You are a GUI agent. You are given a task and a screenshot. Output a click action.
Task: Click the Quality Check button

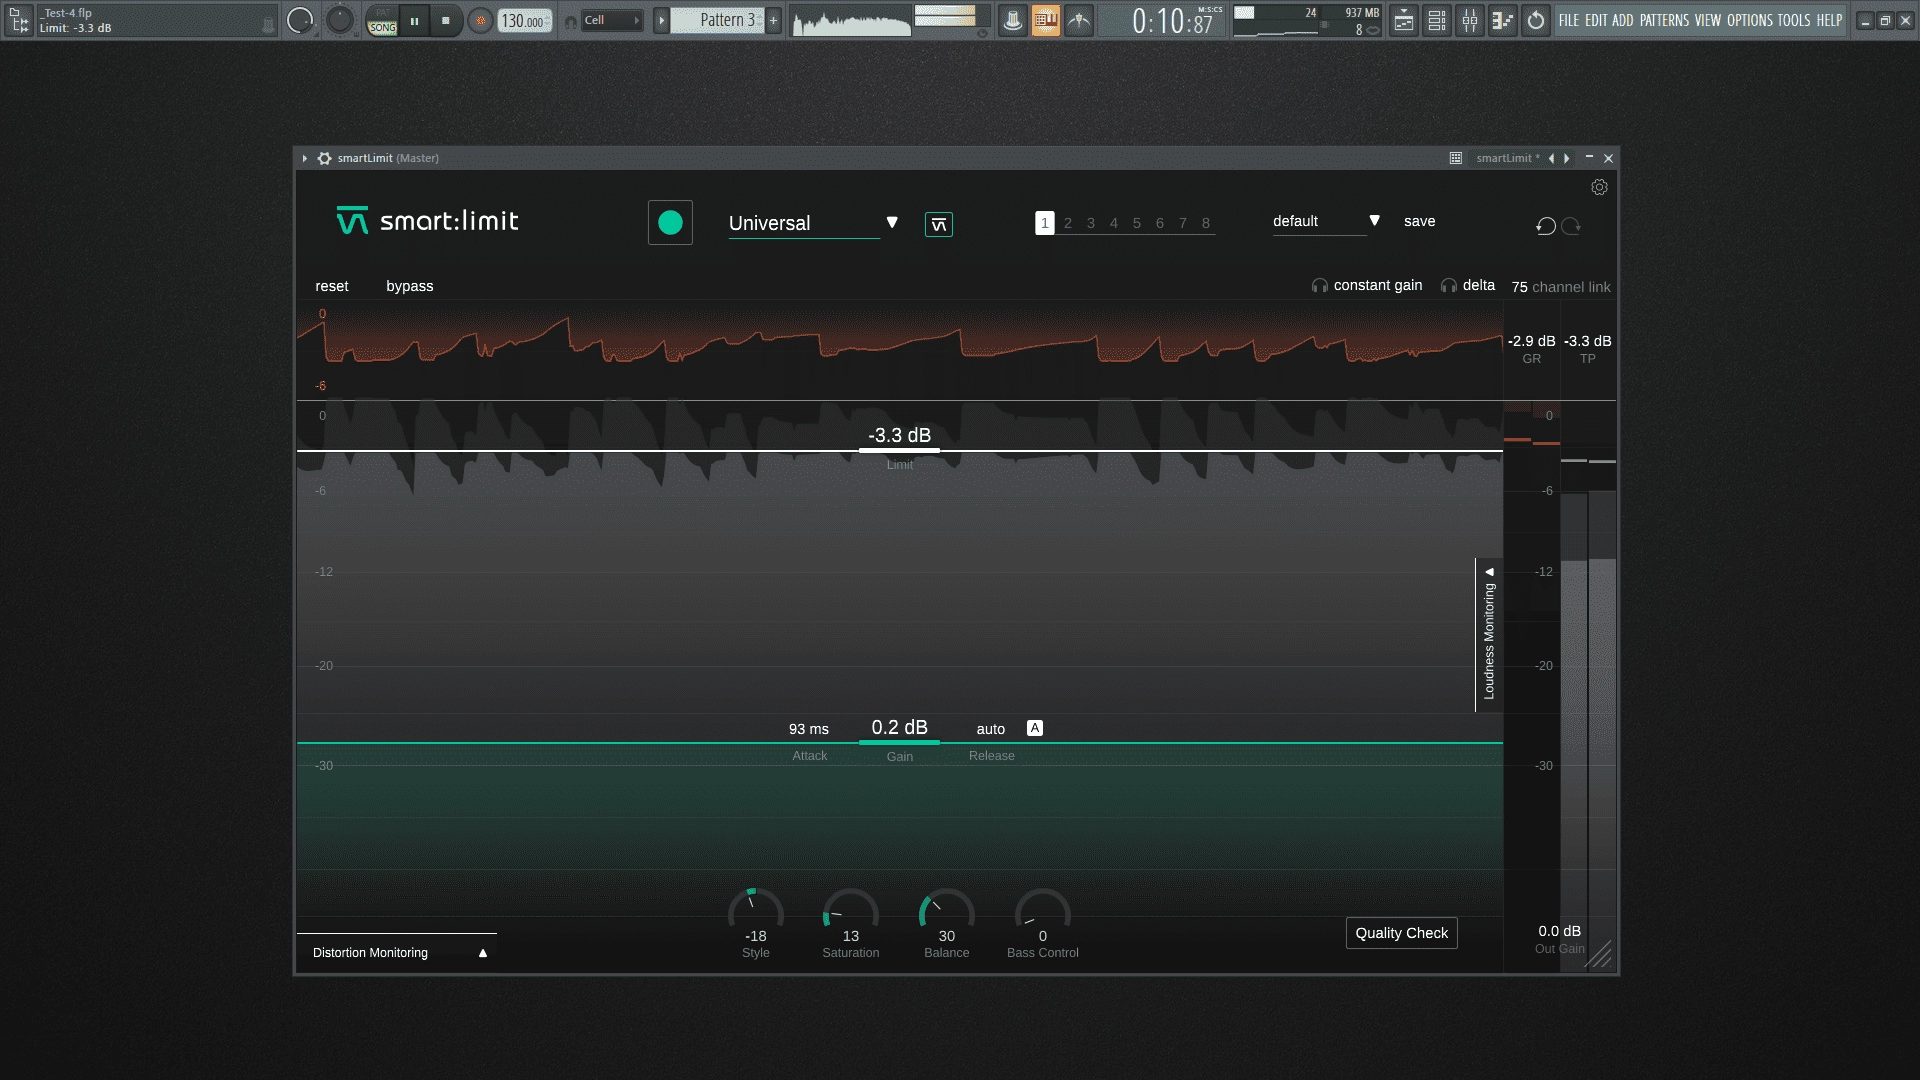tap(1401, 933)
